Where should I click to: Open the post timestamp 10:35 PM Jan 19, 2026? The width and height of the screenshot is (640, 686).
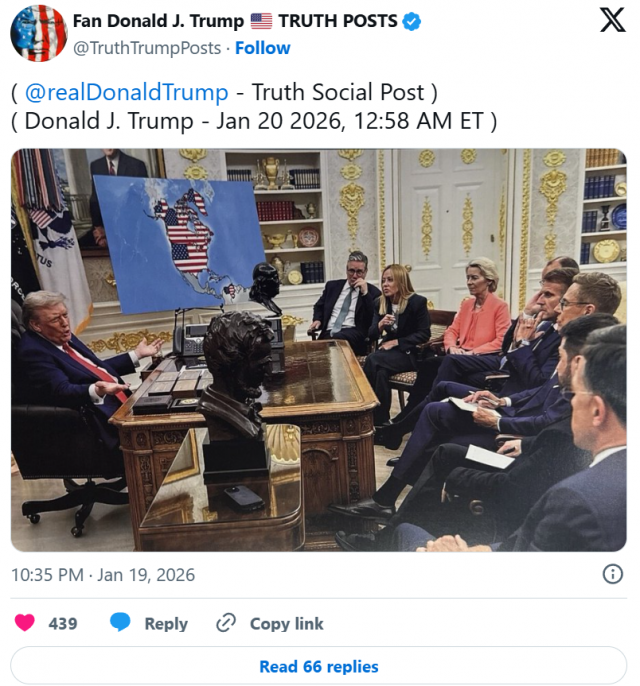tap(103, 575)
